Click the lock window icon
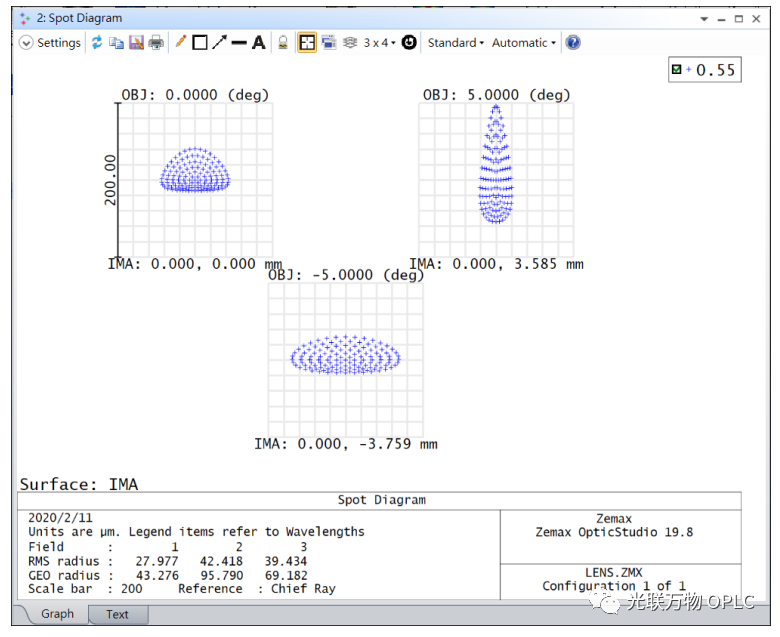 click(x=283, y=43)
